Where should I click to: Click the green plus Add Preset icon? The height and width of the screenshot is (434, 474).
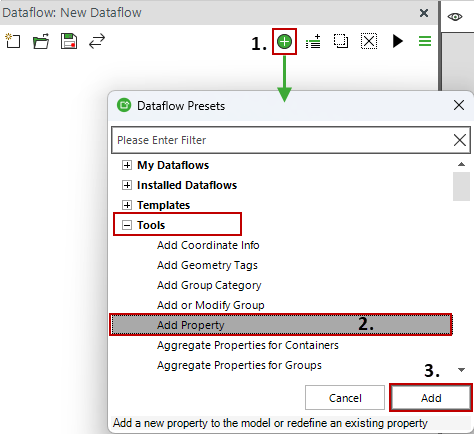coord(284,42)
